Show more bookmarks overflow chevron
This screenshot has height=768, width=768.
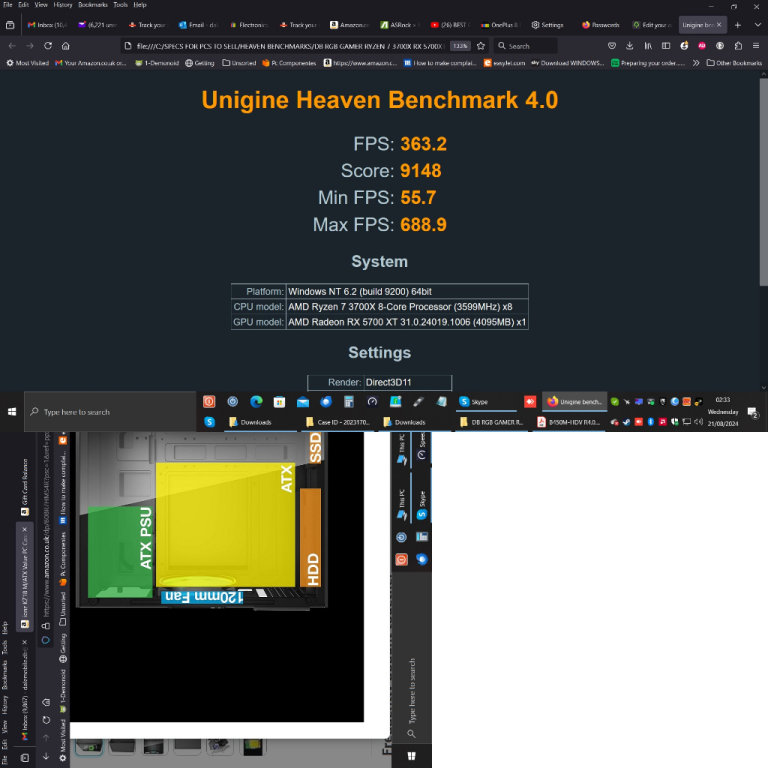tap(696, 63)
